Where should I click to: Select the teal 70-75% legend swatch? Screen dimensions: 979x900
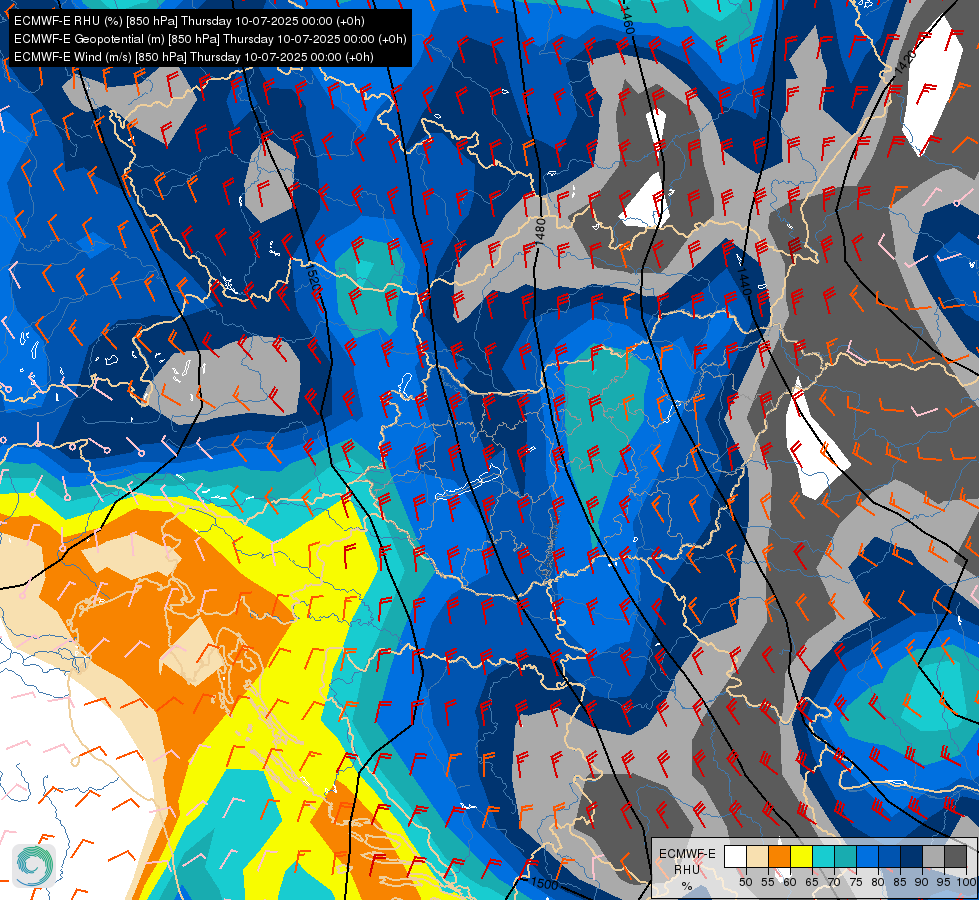(x=845, y=856)
